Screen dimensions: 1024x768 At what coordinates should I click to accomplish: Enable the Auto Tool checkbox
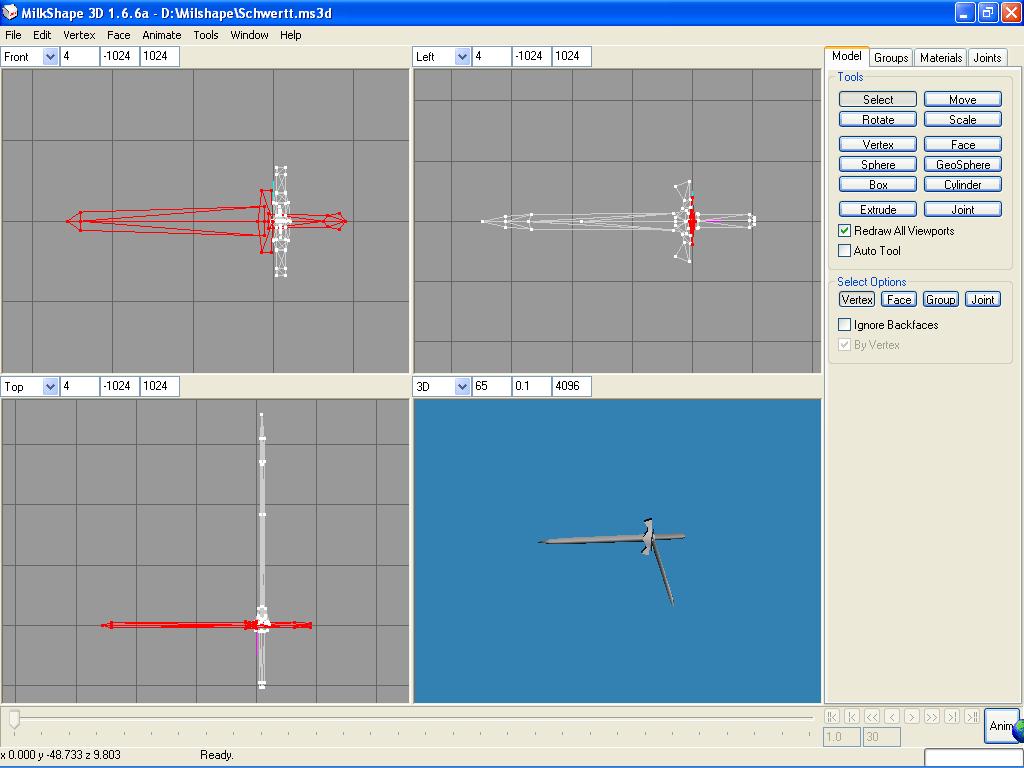(x=845, y=251)
